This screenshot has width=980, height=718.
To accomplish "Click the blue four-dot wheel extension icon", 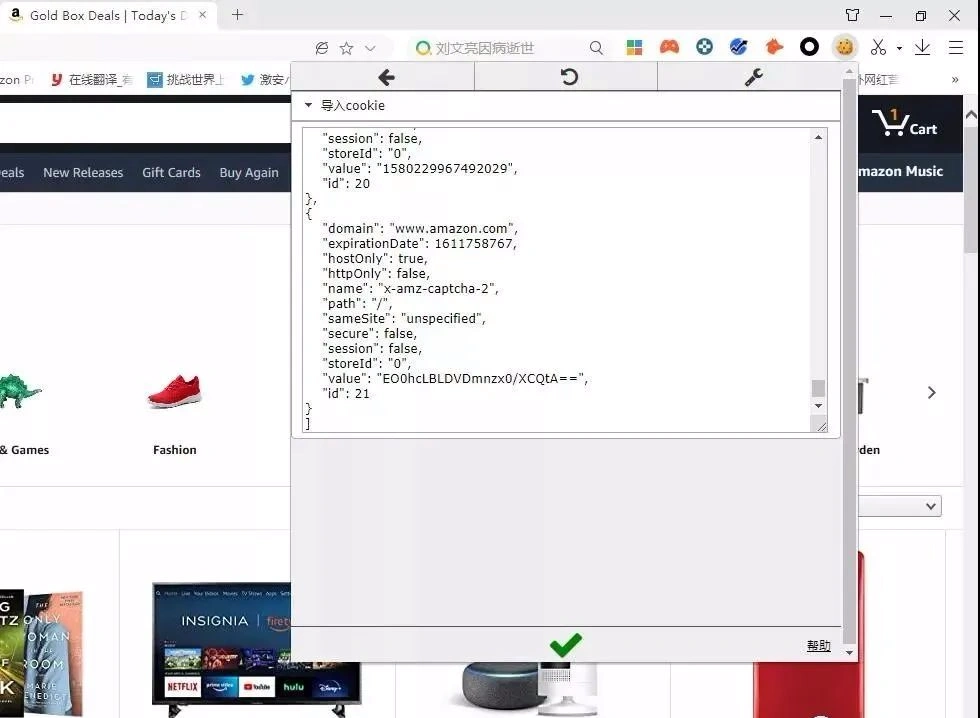I will tap(704, 47).
